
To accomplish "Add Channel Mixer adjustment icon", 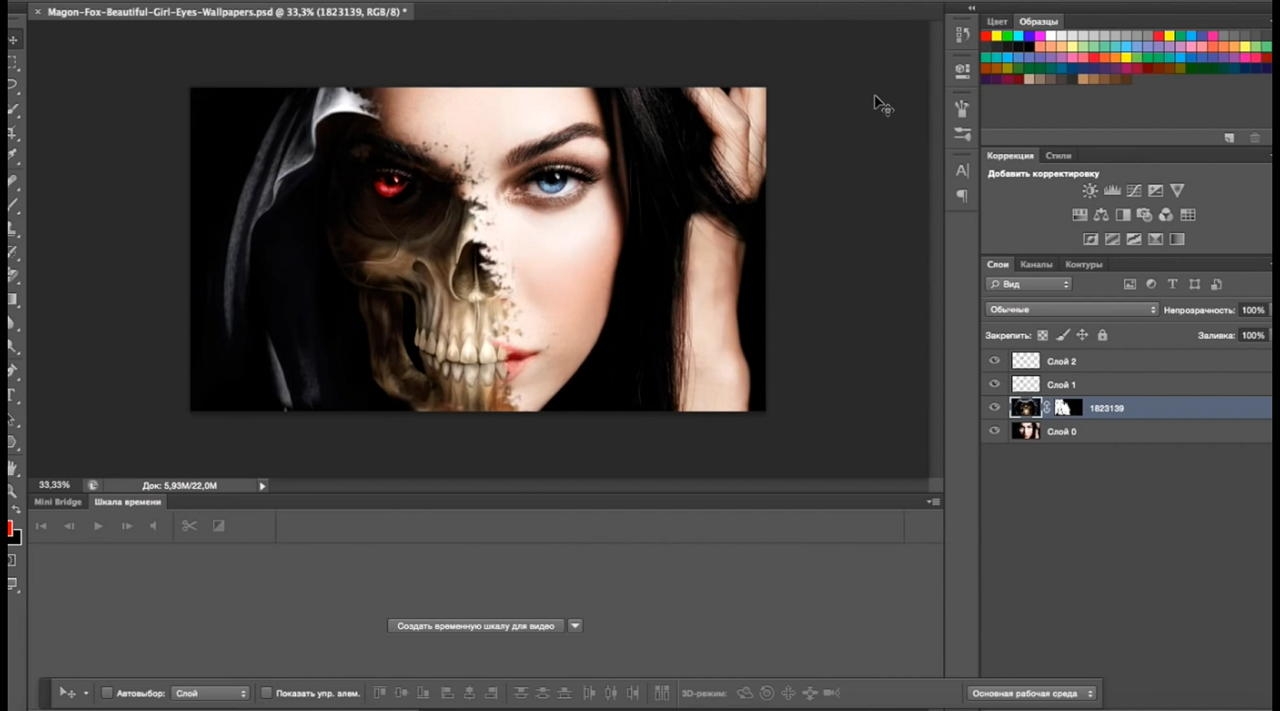I will [x=1166, y=215].
